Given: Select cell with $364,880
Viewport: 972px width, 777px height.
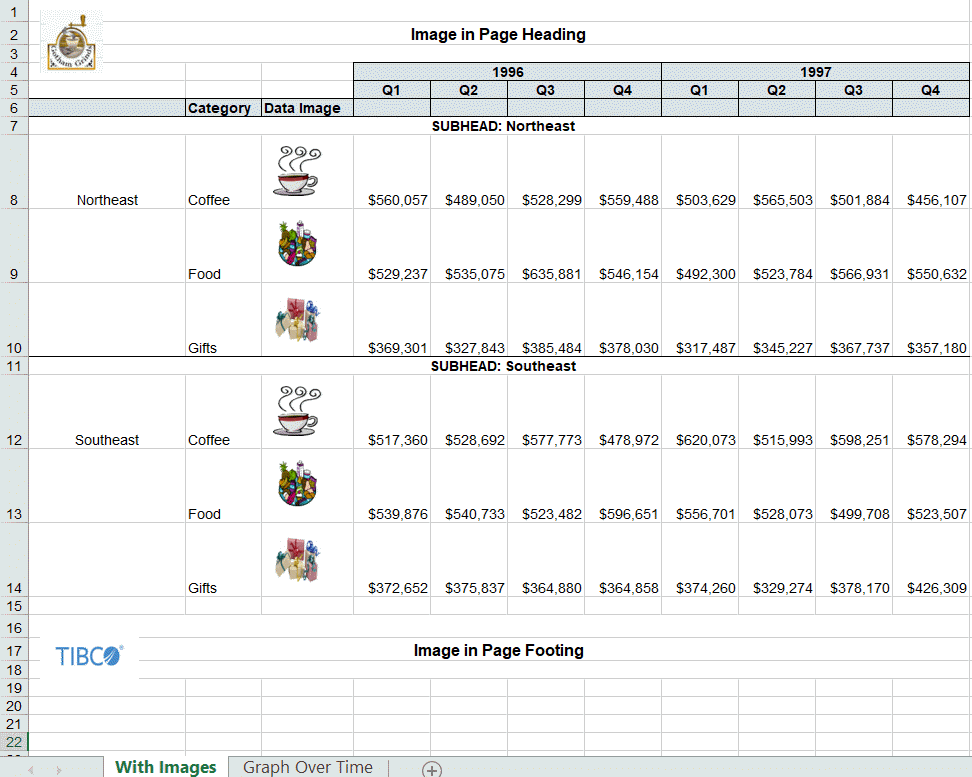Looking at the screenshot, I should [x=546, y=559].
